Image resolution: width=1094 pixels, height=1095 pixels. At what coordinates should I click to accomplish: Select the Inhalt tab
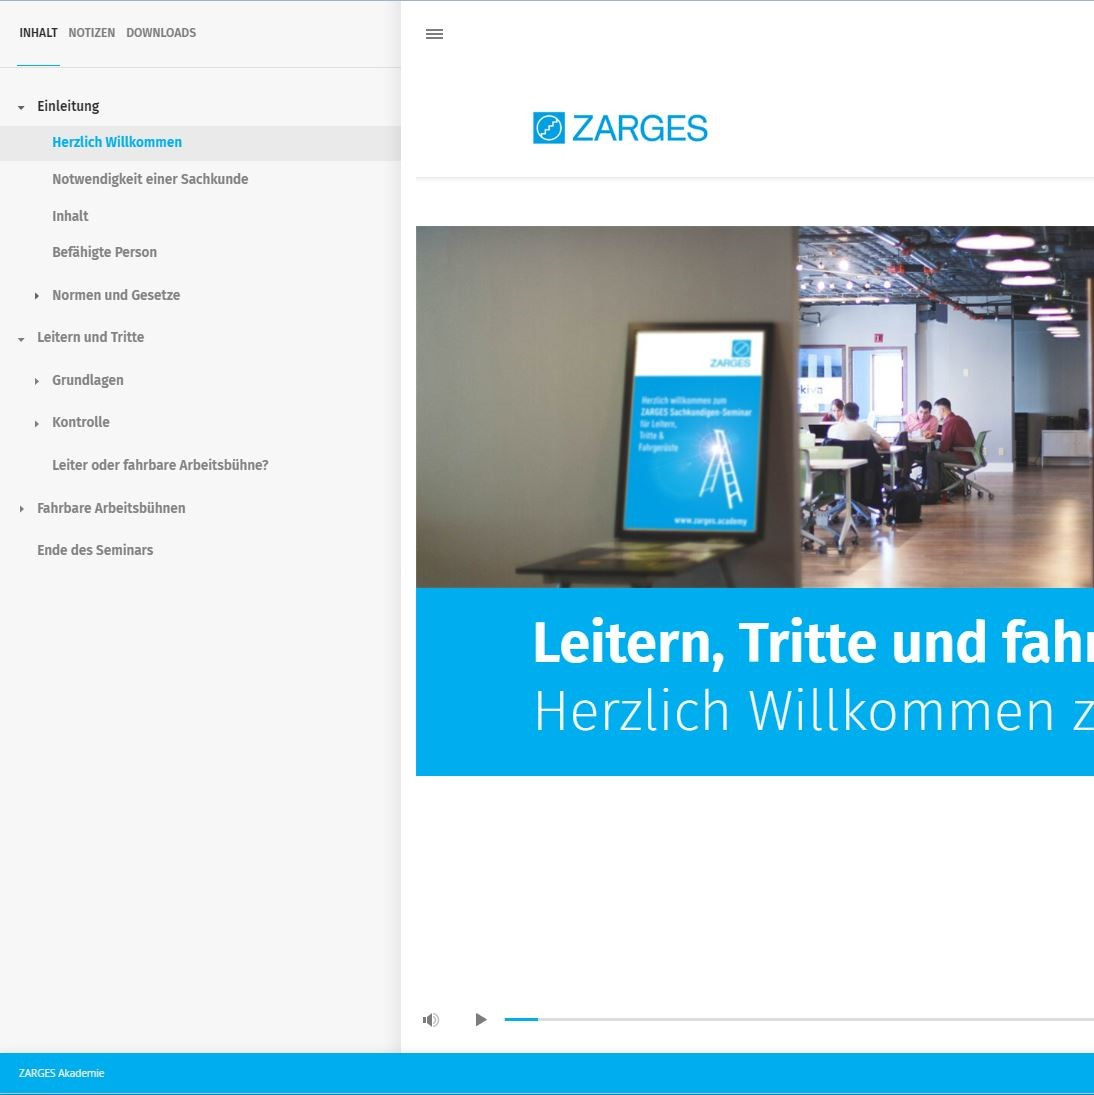(x=38, y=33)
